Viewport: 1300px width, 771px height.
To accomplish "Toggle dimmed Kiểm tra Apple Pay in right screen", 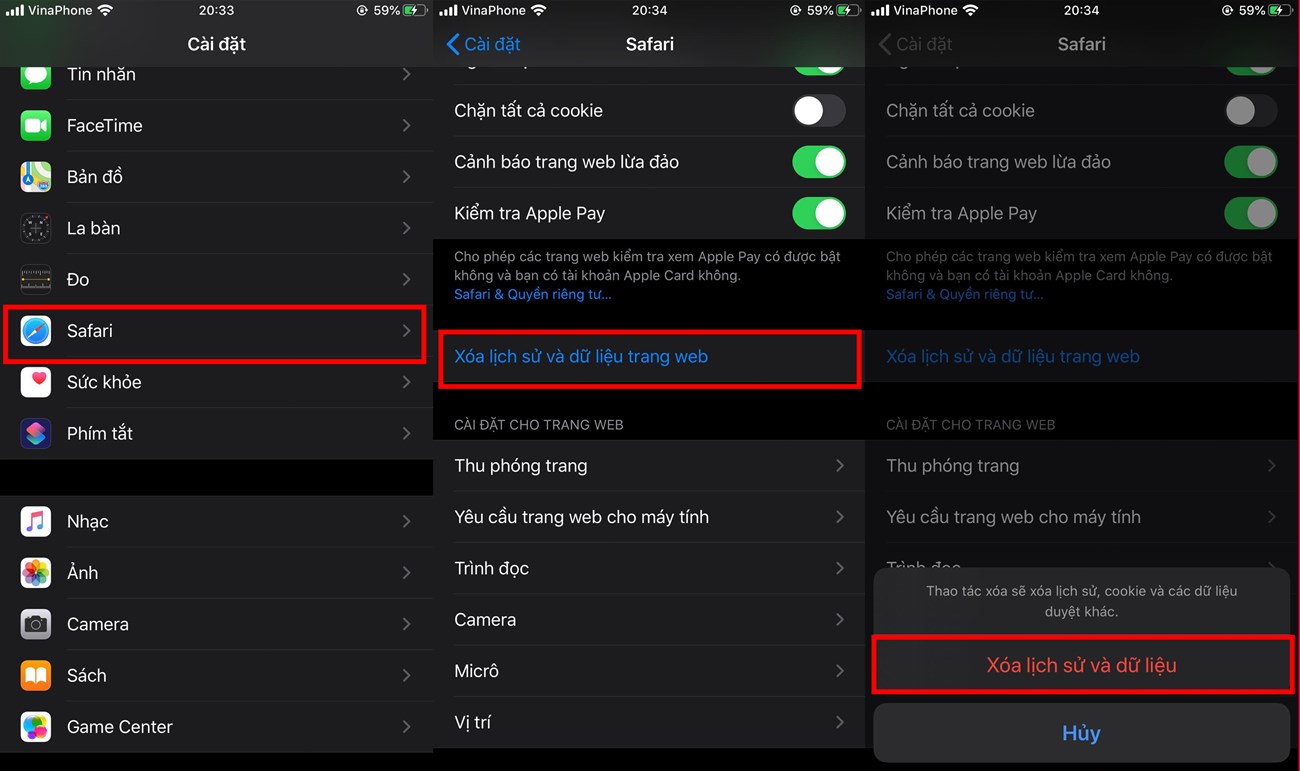I will (x=1251, y=213).
